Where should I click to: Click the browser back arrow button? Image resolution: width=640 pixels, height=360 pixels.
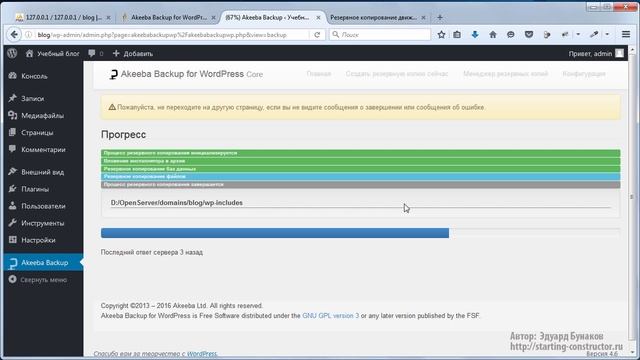pos(14,35)
